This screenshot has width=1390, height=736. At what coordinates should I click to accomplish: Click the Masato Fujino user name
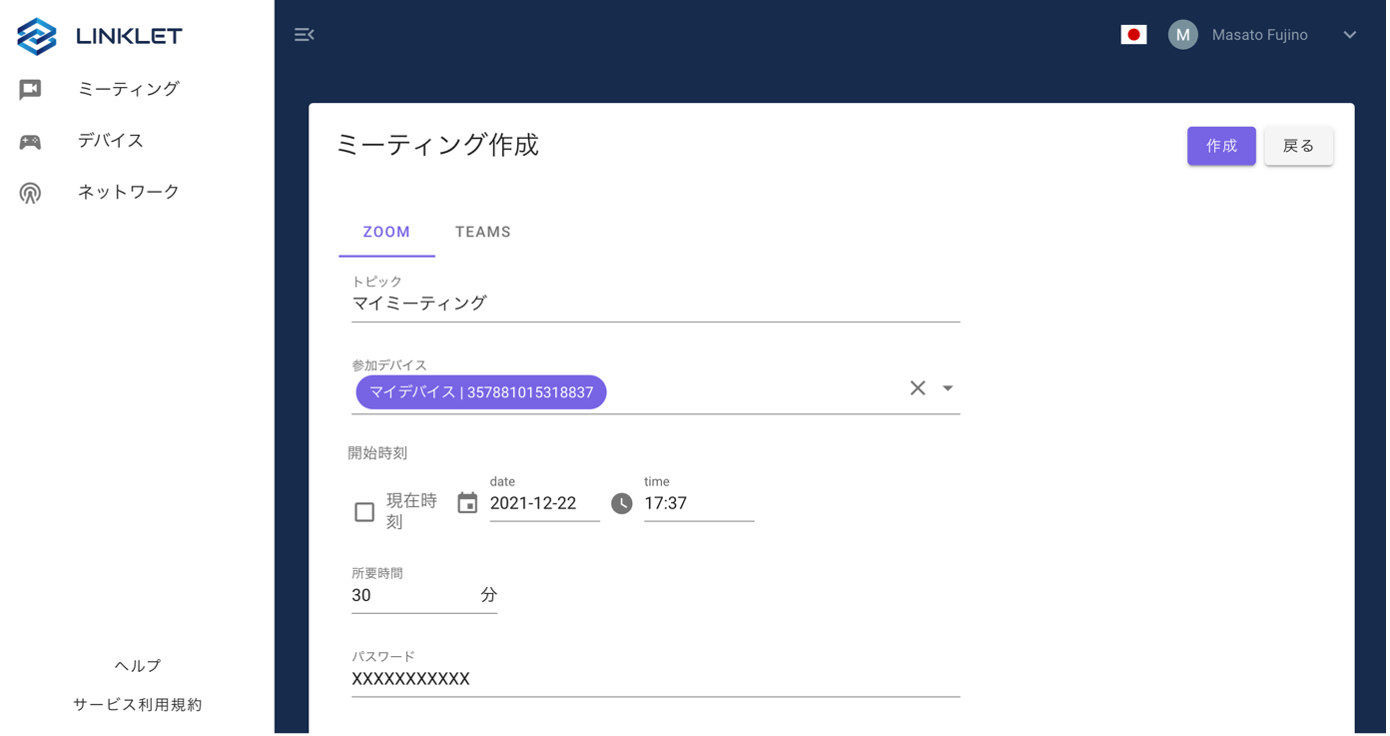(1260, 35)
